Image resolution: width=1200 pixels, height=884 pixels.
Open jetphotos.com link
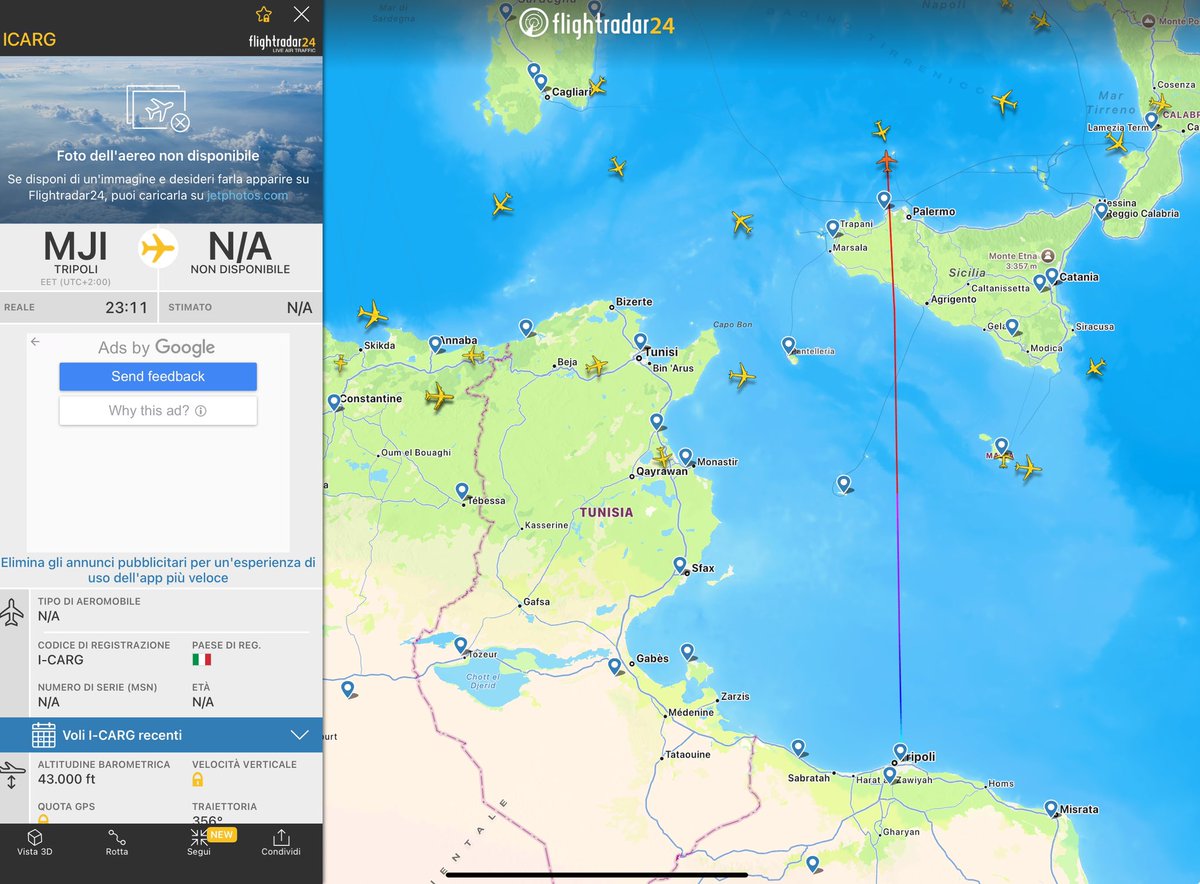(247, 195)
